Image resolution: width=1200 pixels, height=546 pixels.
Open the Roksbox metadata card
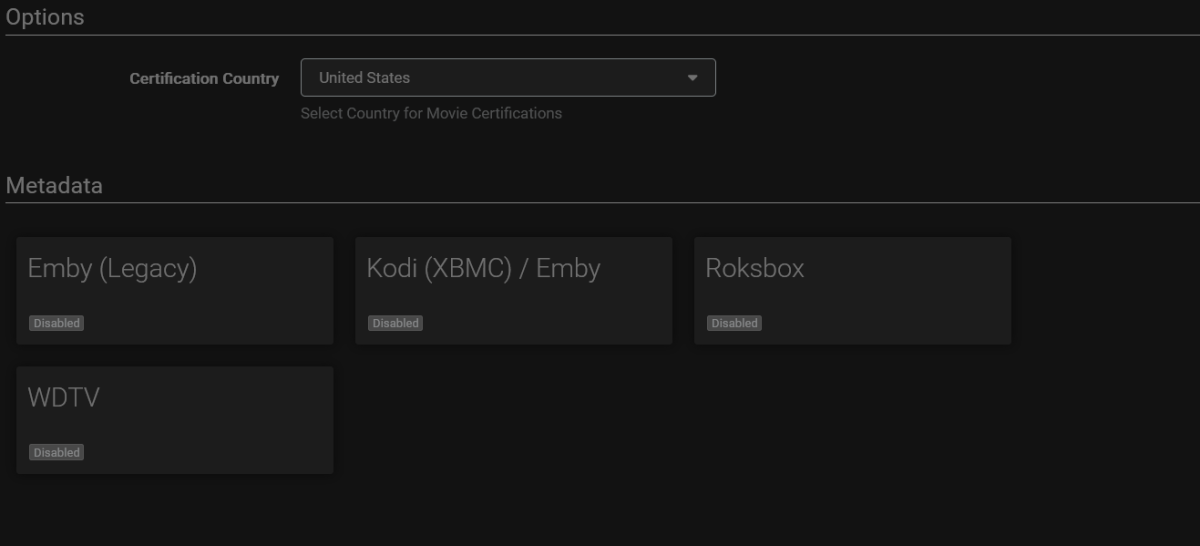(x=853, y=291)
